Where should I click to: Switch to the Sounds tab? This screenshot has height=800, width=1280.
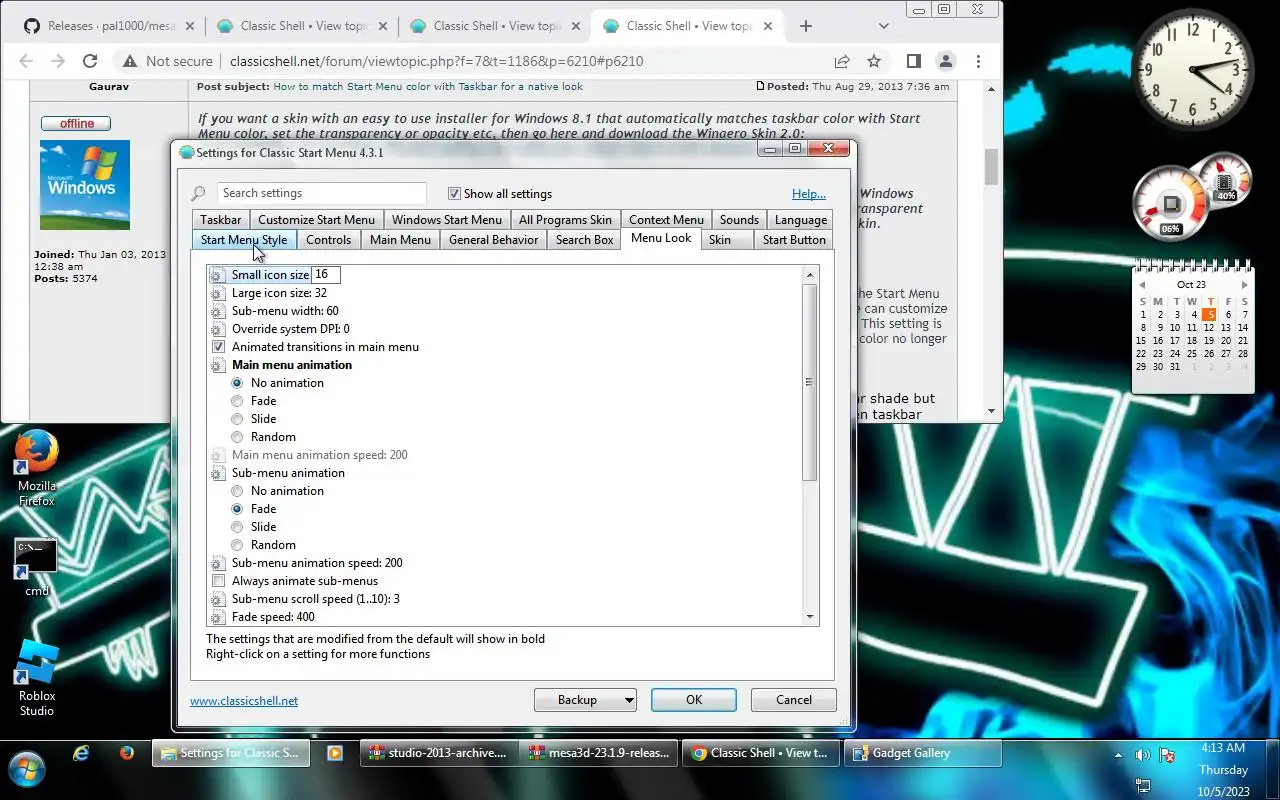point(739,220)
